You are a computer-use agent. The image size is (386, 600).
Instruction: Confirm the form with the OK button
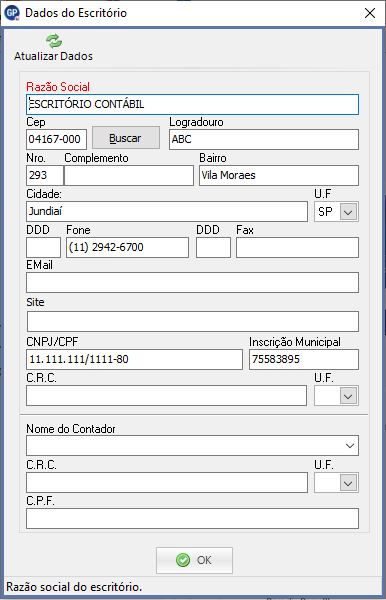[194, 560]
